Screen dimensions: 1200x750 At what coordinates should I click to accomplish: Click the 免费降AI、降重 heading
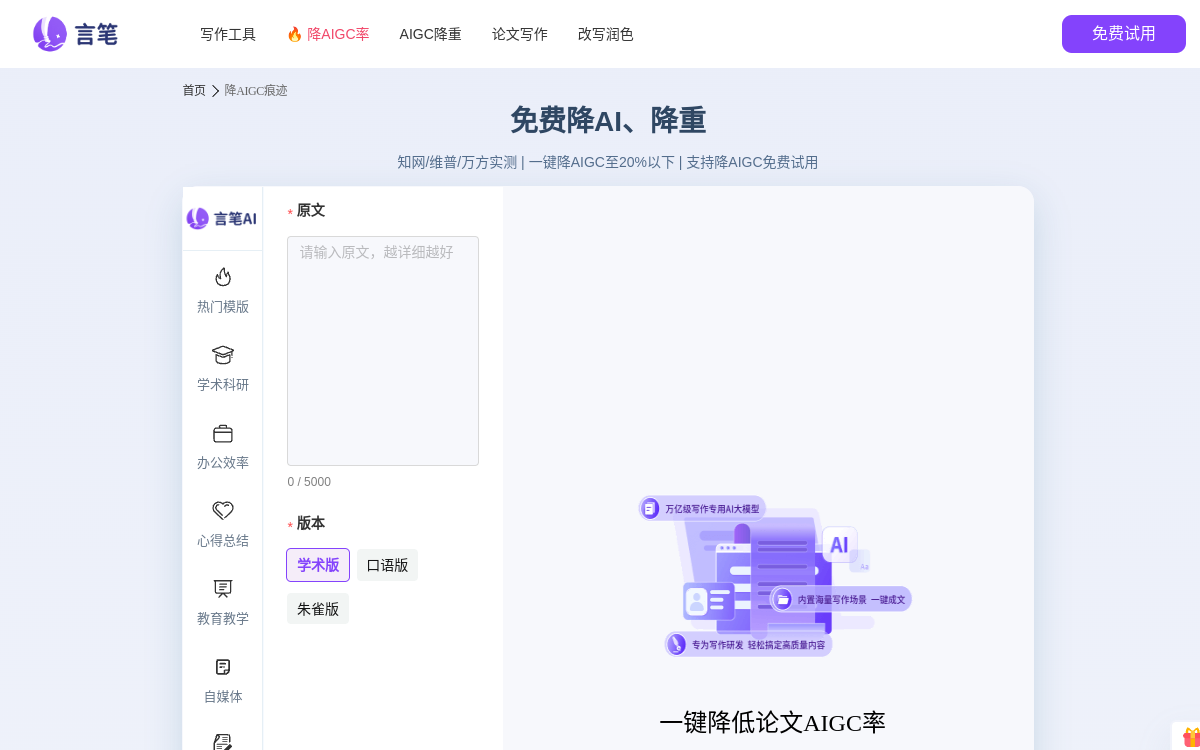(608, 120)
